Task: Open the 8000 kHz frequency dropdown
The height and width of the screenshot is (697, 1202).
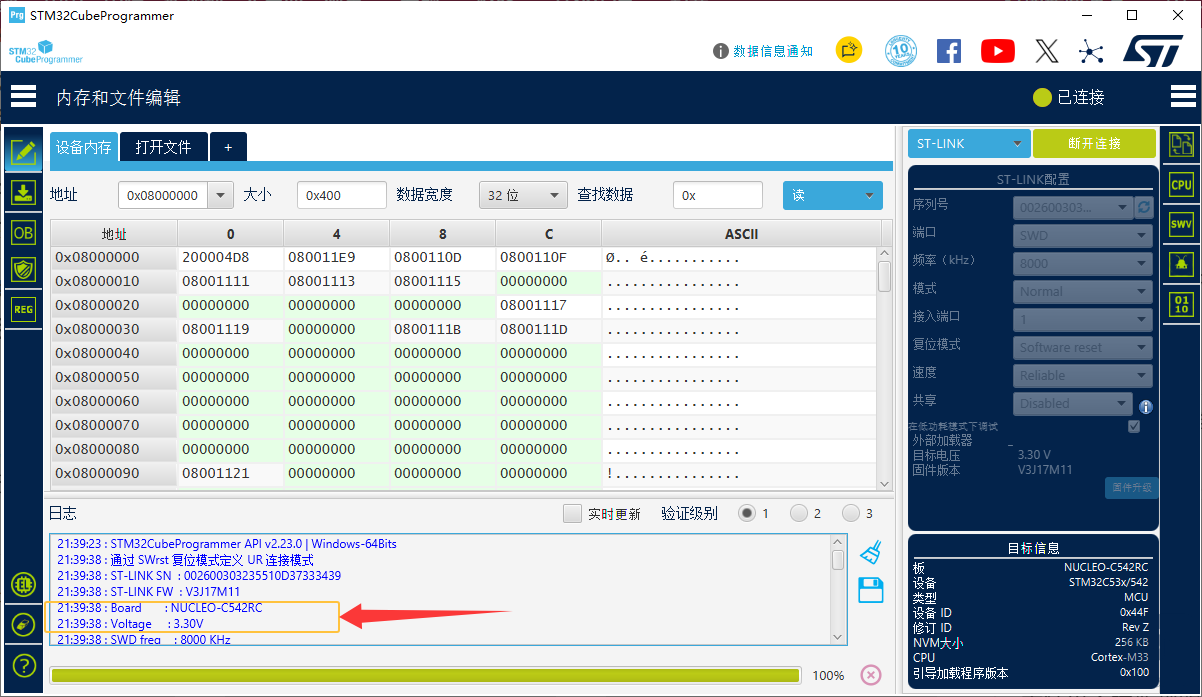Action: pyautogui.click(x=1083, y=264)
